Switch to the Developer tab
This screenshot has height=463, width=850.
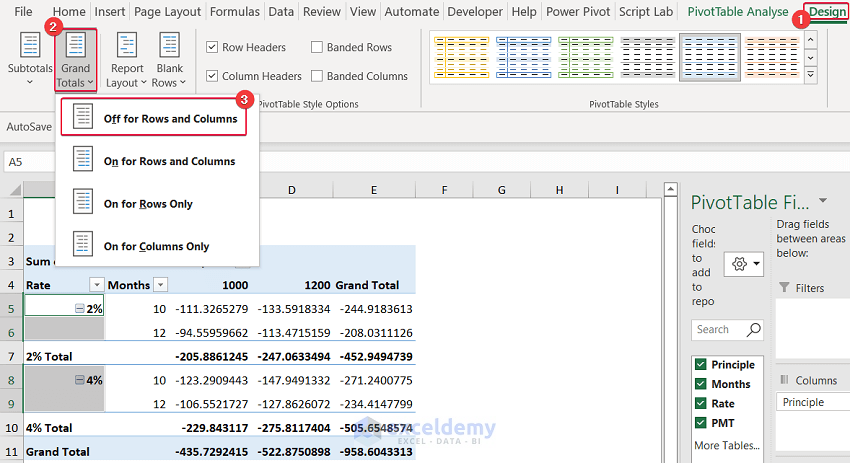point(475,11)
